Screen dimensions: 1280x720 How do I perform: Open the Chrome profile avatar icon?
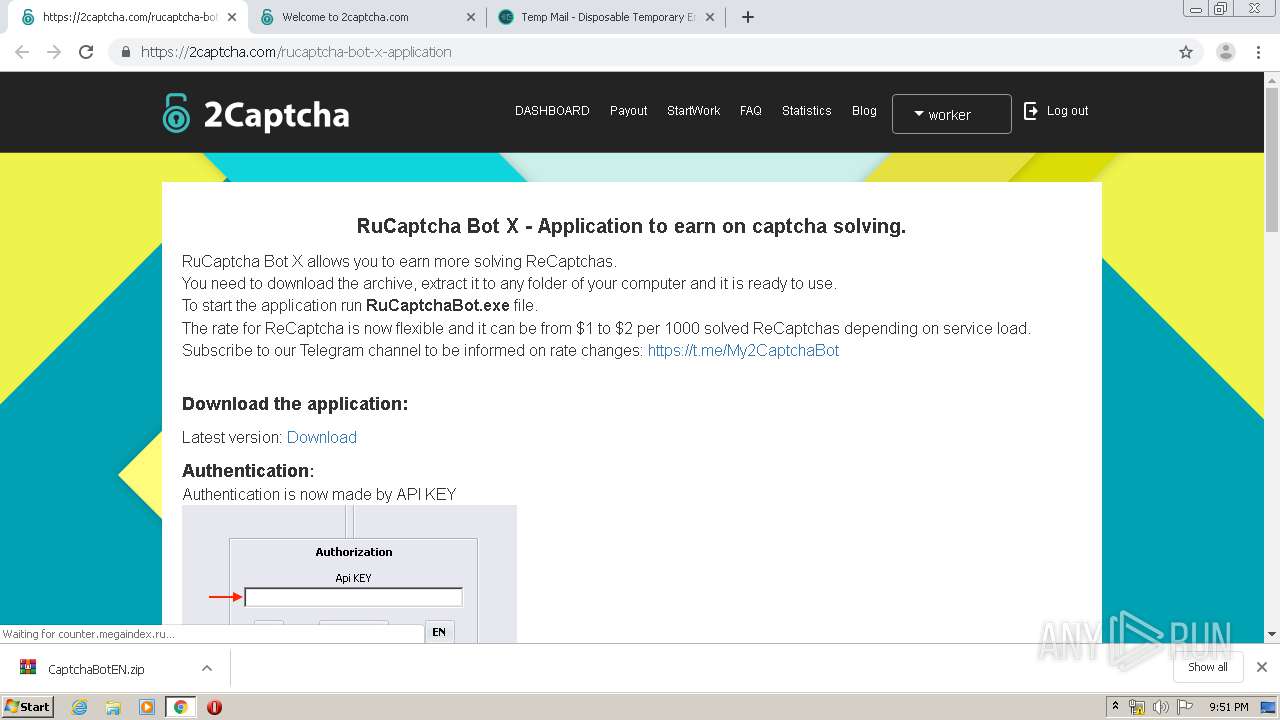pyautogui.click(x=1226, y=52)
